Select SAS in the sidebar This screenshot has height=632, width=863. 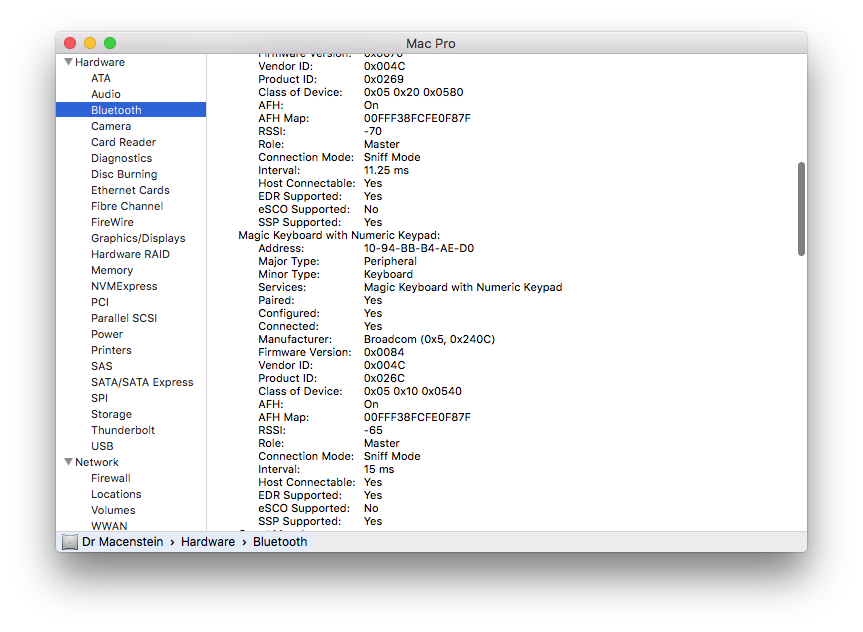(x=101, y=366)
